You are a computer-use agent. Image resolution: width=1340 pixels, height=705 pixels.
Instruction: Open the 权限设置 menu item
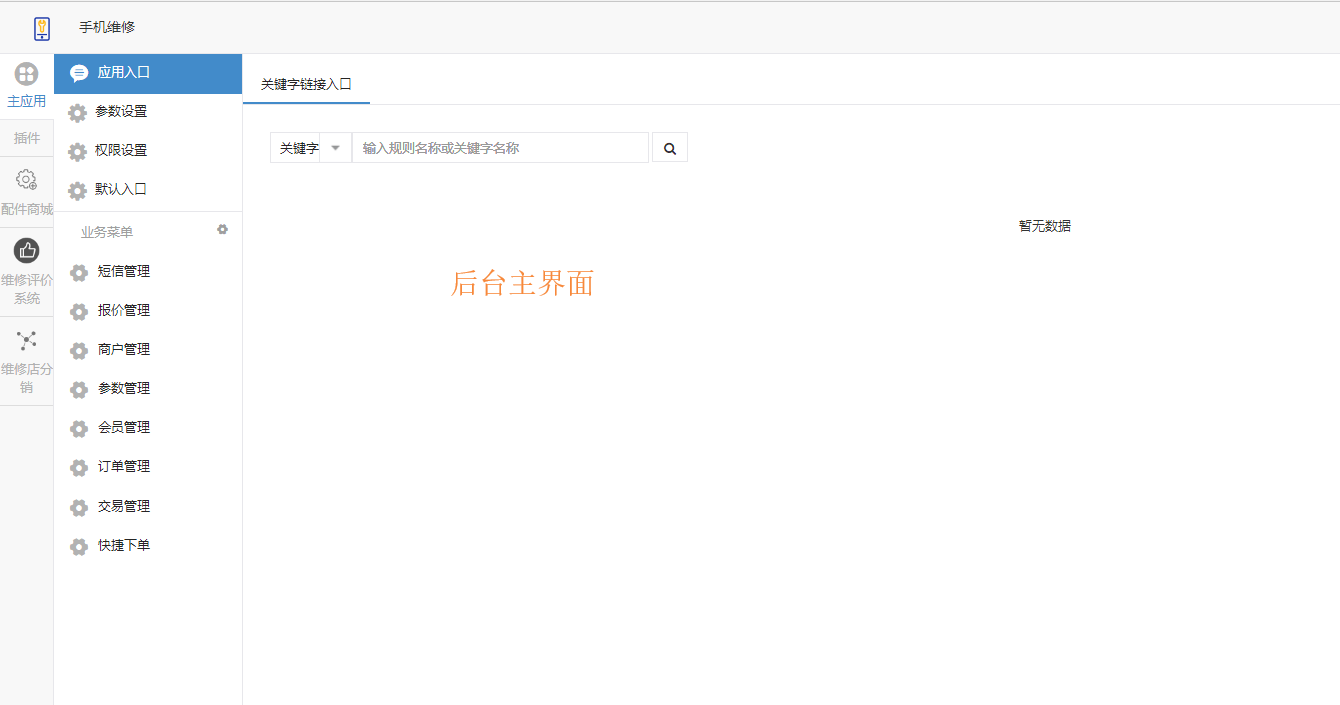coord(120,150)
